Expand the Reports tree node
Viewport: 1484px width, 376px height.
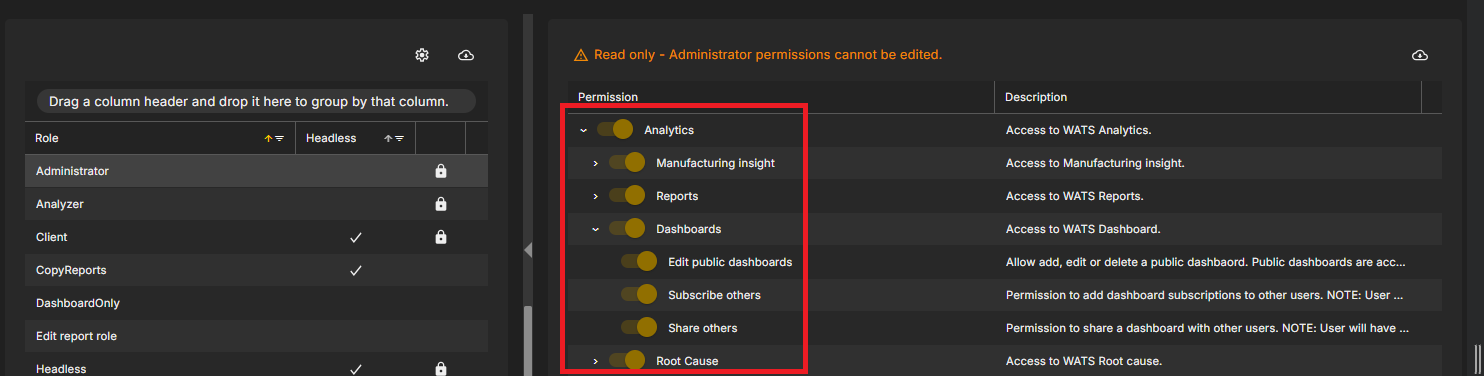click(x=595, y=196)
